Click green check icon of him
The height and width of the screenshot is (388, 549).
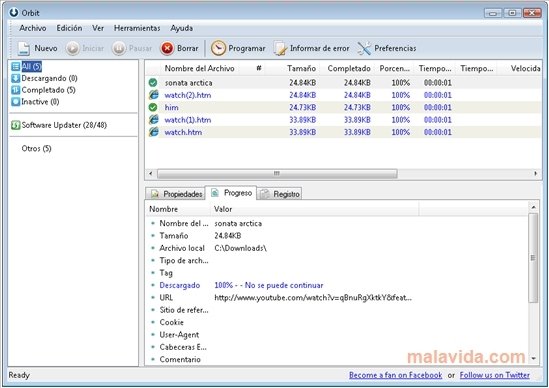(153, 107)
